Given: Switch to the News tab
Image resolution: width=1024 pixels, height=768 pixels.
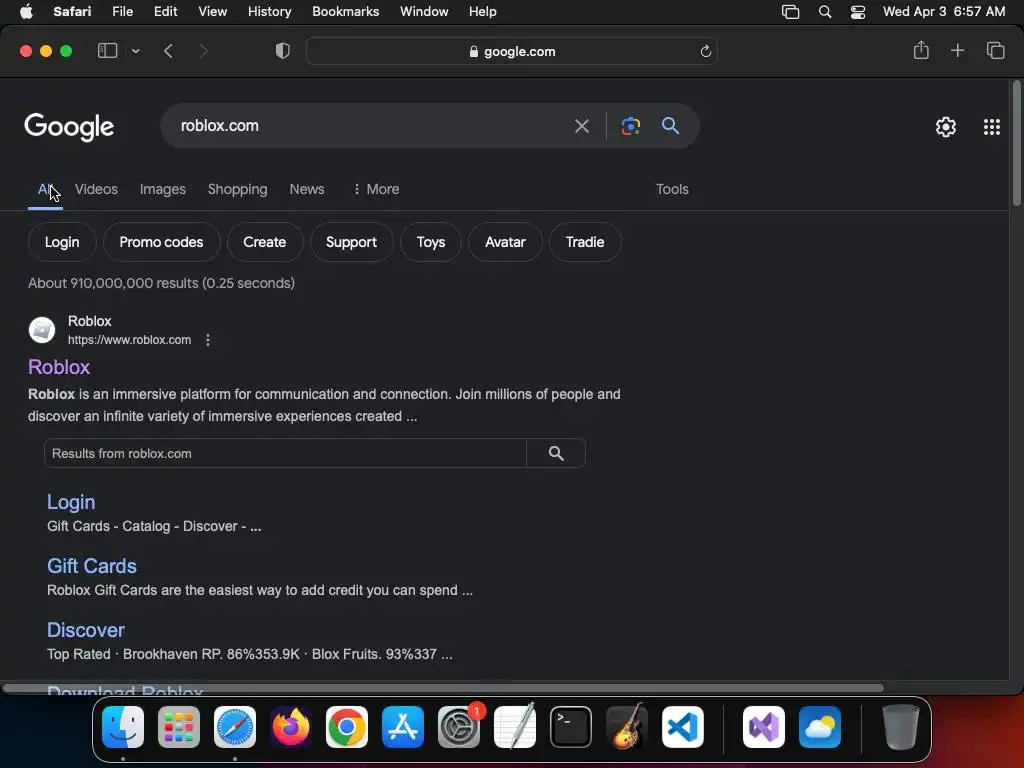Looking at the screenshot, I should pyautogui.click(x=307, y=189).
